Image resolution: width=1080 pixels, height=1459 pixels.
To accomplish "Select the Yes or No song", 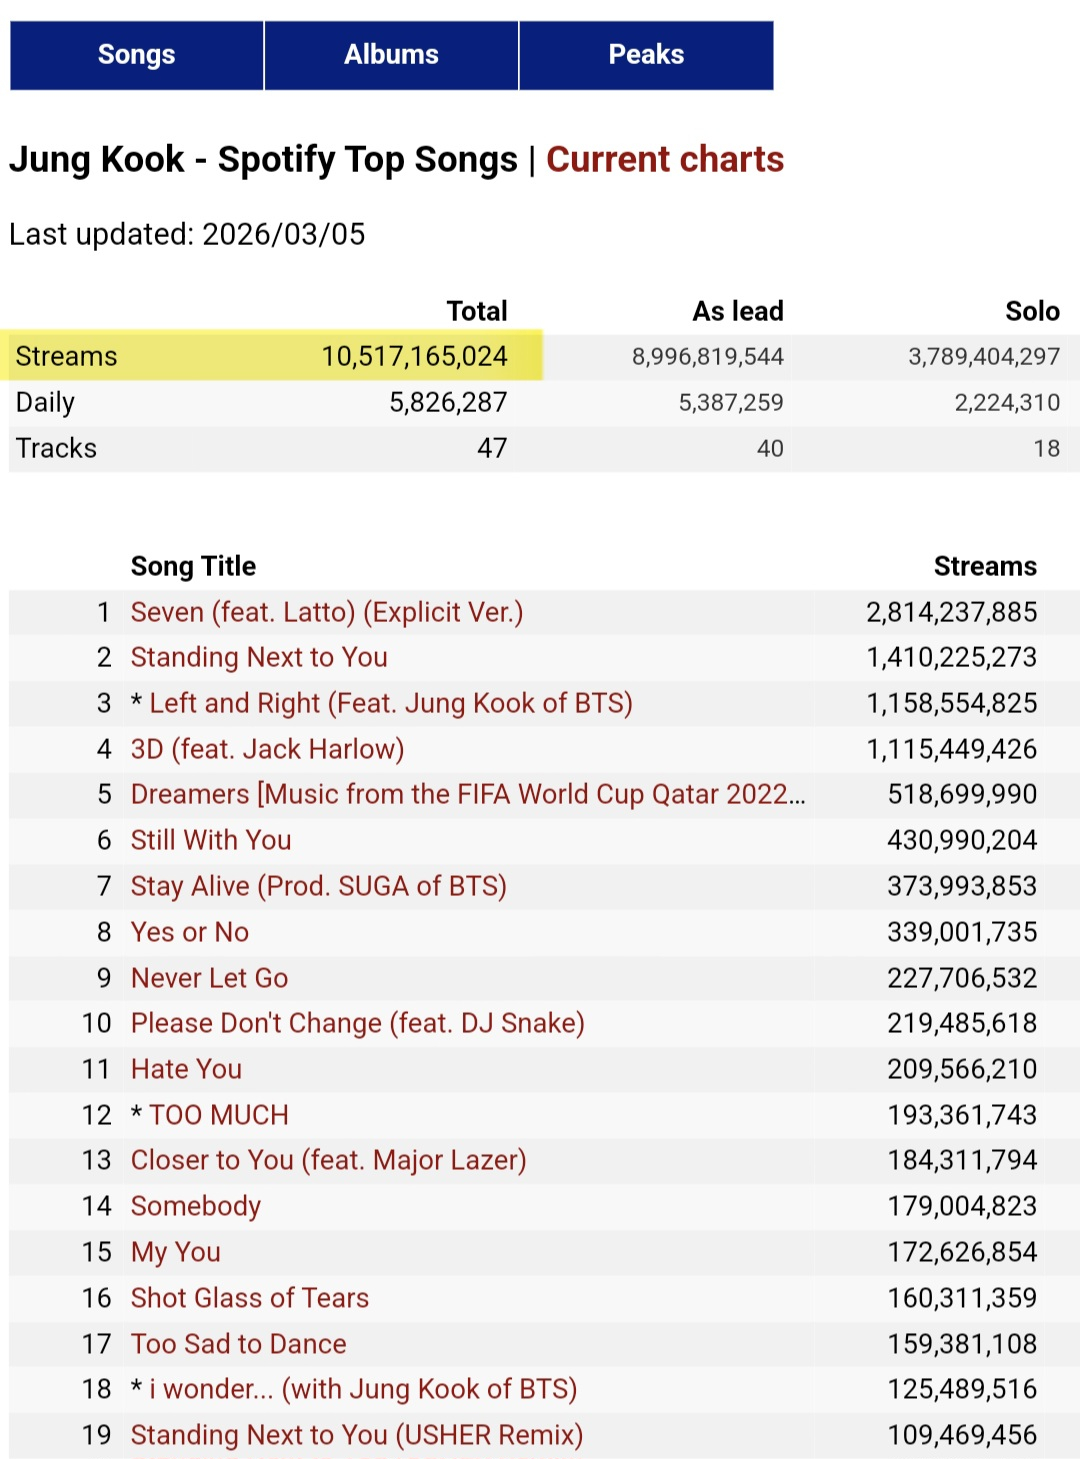I will [x=190, y=932].
